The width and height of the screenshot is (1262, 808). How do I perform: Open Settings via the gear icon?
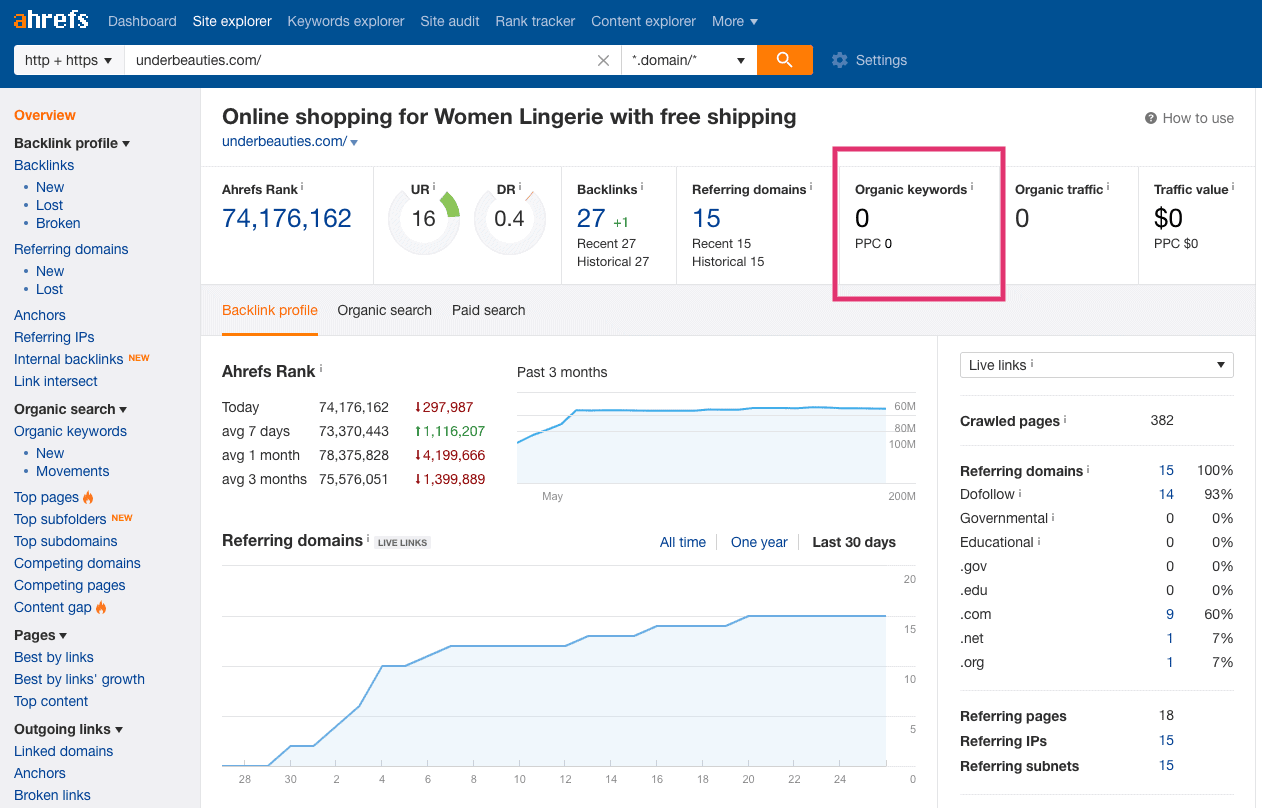[x=839, y=60]
